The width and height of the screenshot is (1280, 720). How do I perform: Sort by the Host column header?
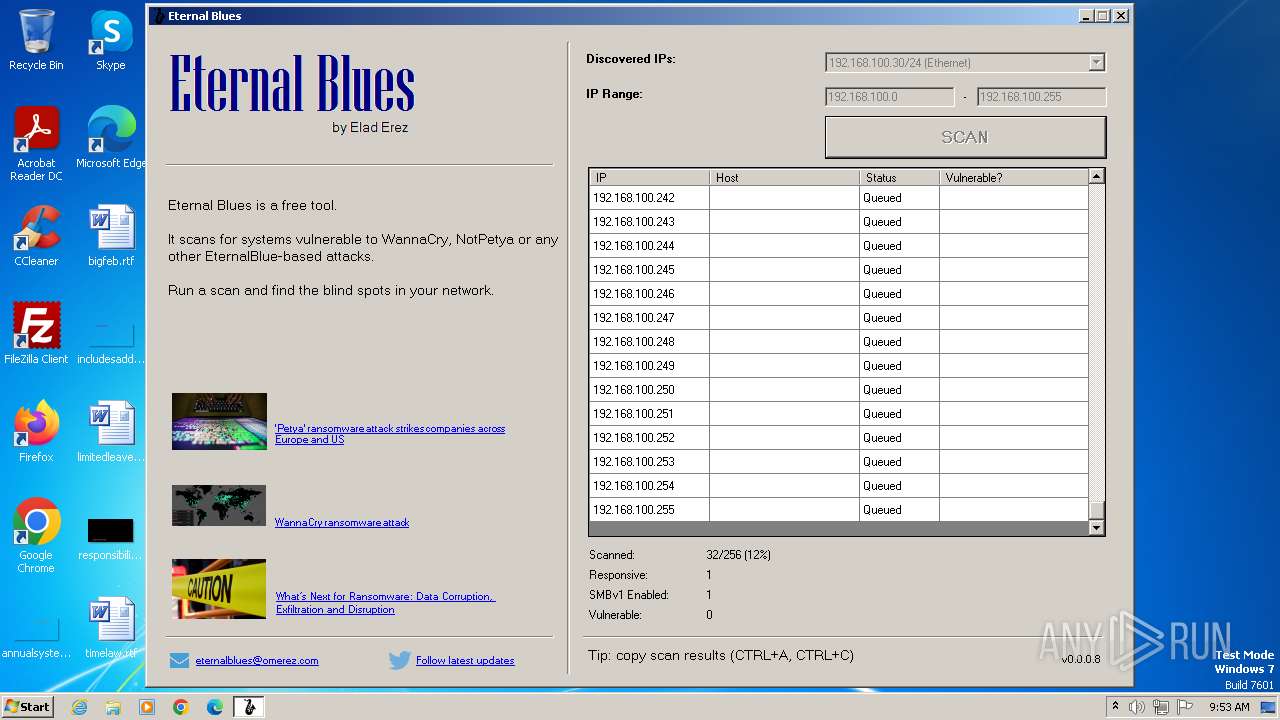(x=784, y=177)
